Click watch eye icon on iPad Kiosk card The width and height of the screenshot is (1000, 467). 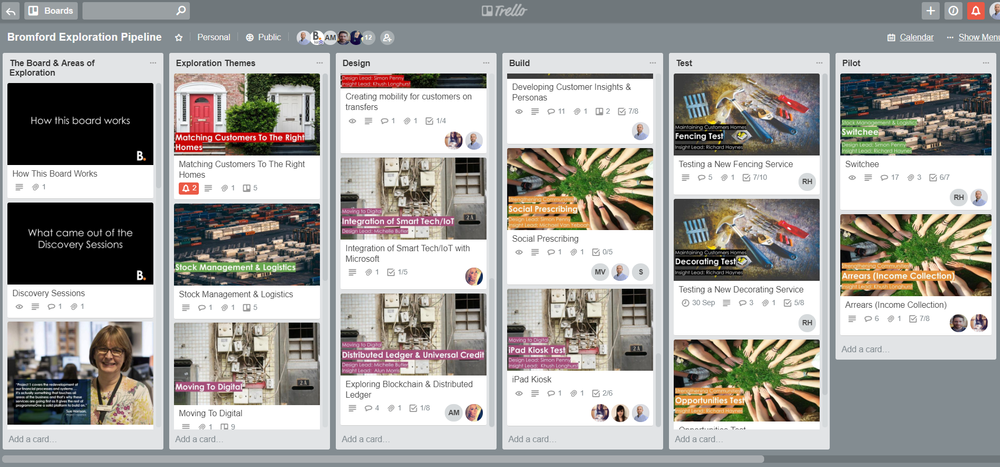tap(518, 393)
